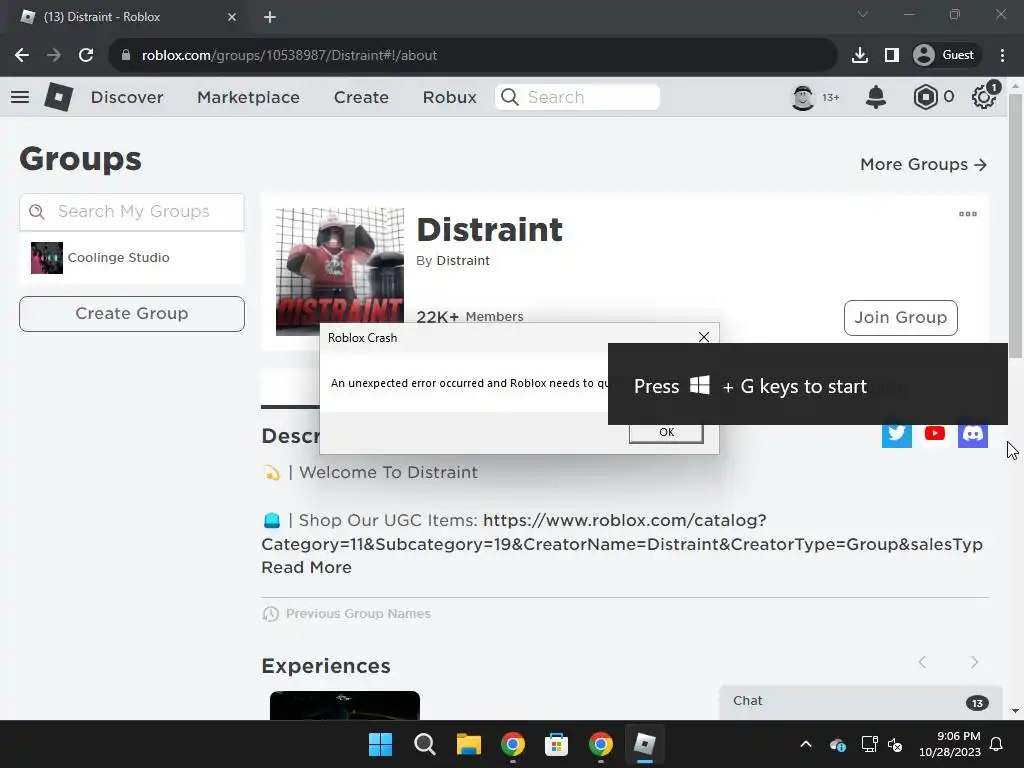The height and width of the screenshot is (768, 1024).
Task: Open the tab search chevron
Action: [863, 14]
